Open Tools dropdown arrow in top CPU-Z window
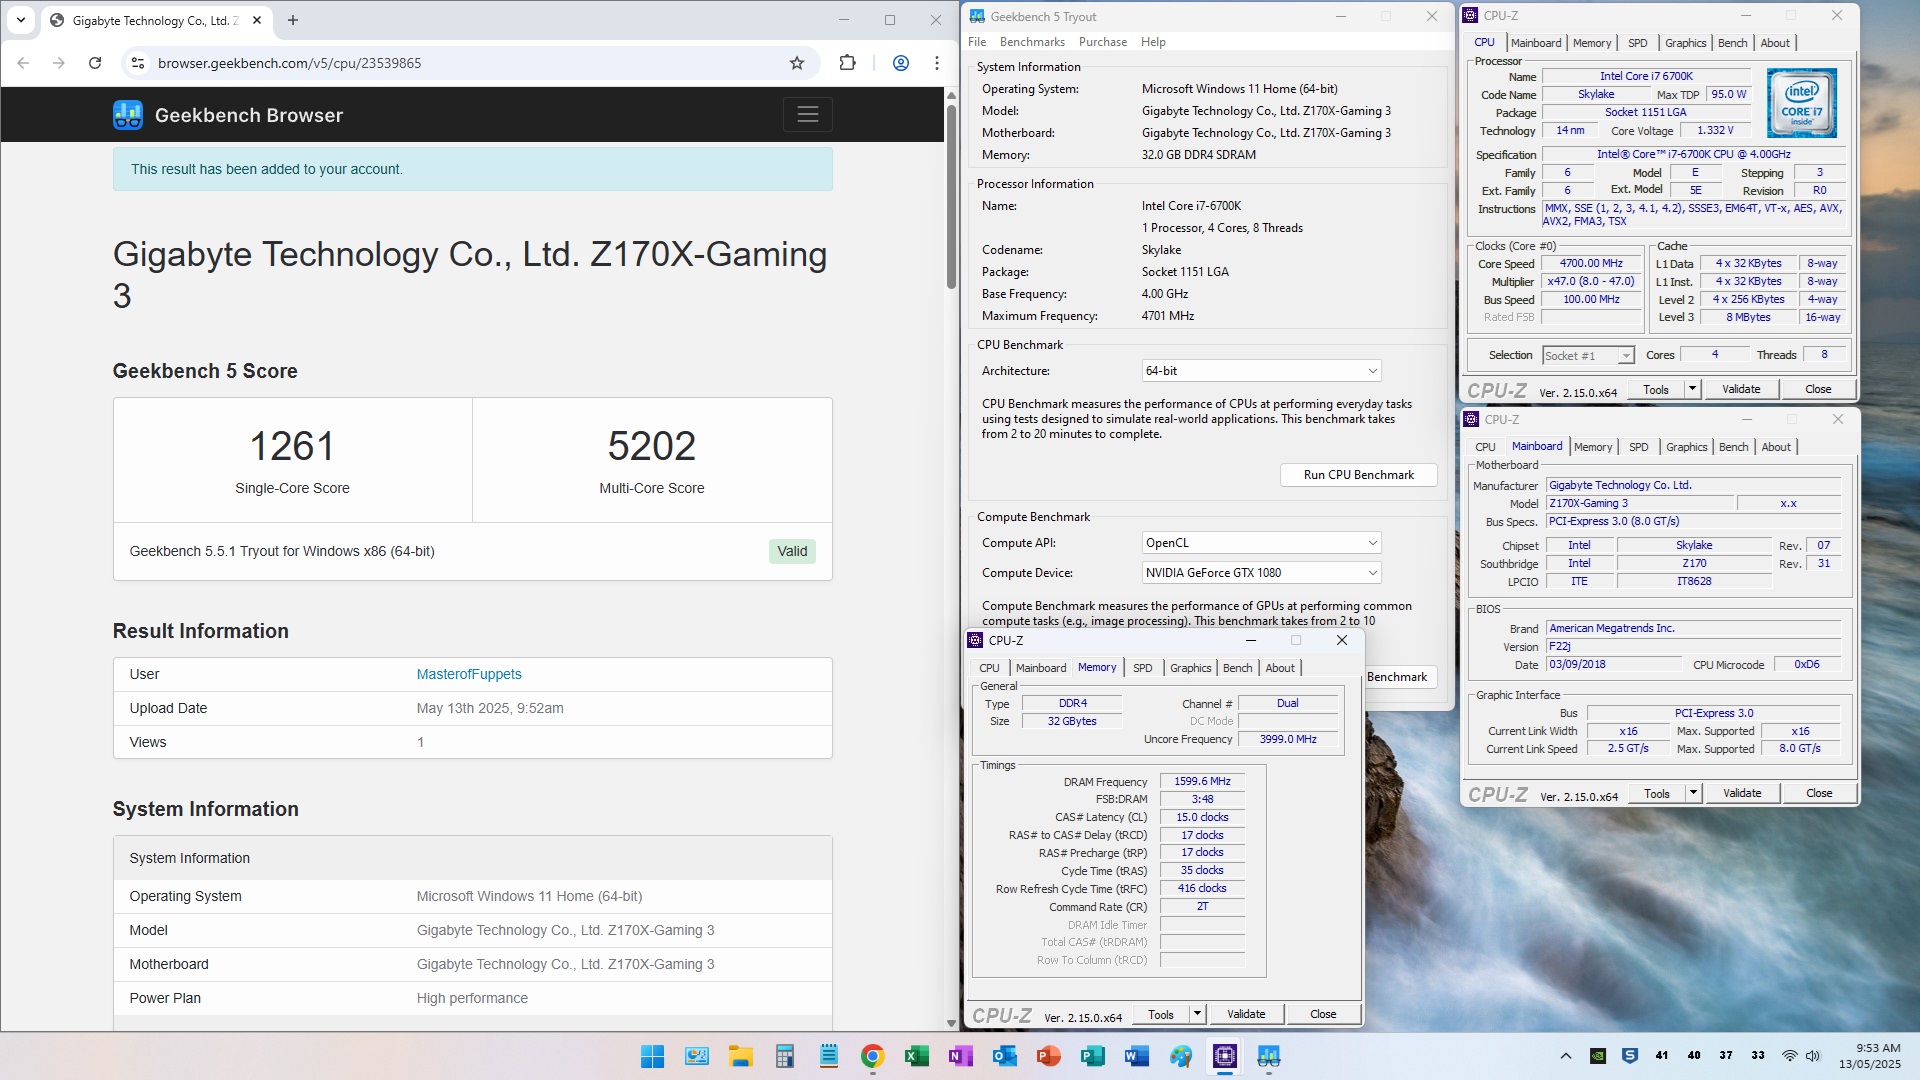The image size is (1920, 1080). click(x=1692, y=389)
